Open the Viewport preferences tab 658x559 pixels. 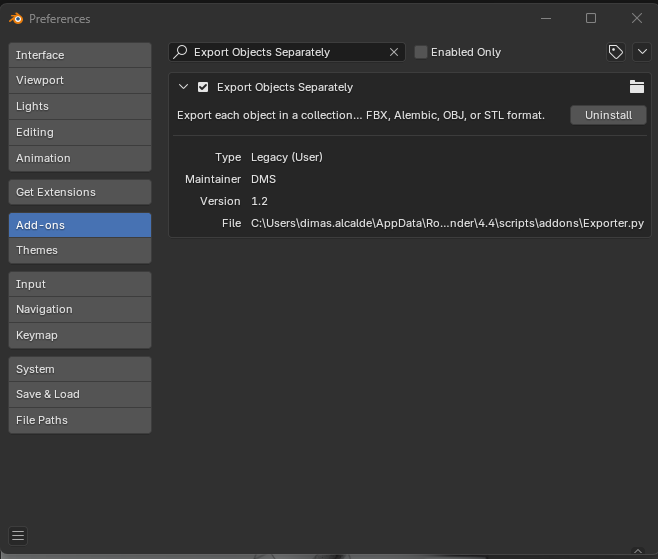[x=80, y=80]
